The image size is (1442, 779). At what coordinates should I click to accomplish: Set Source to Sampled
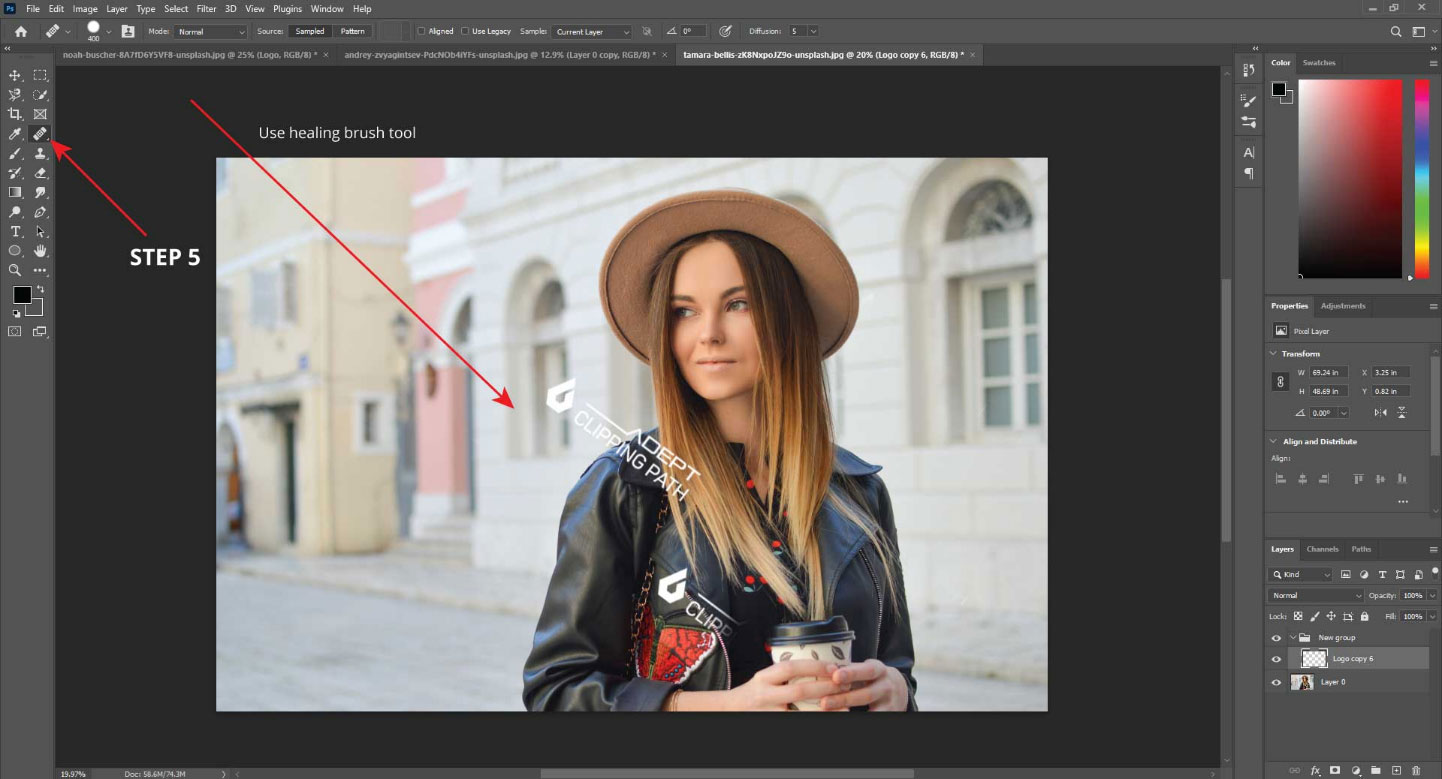point(310,32)
